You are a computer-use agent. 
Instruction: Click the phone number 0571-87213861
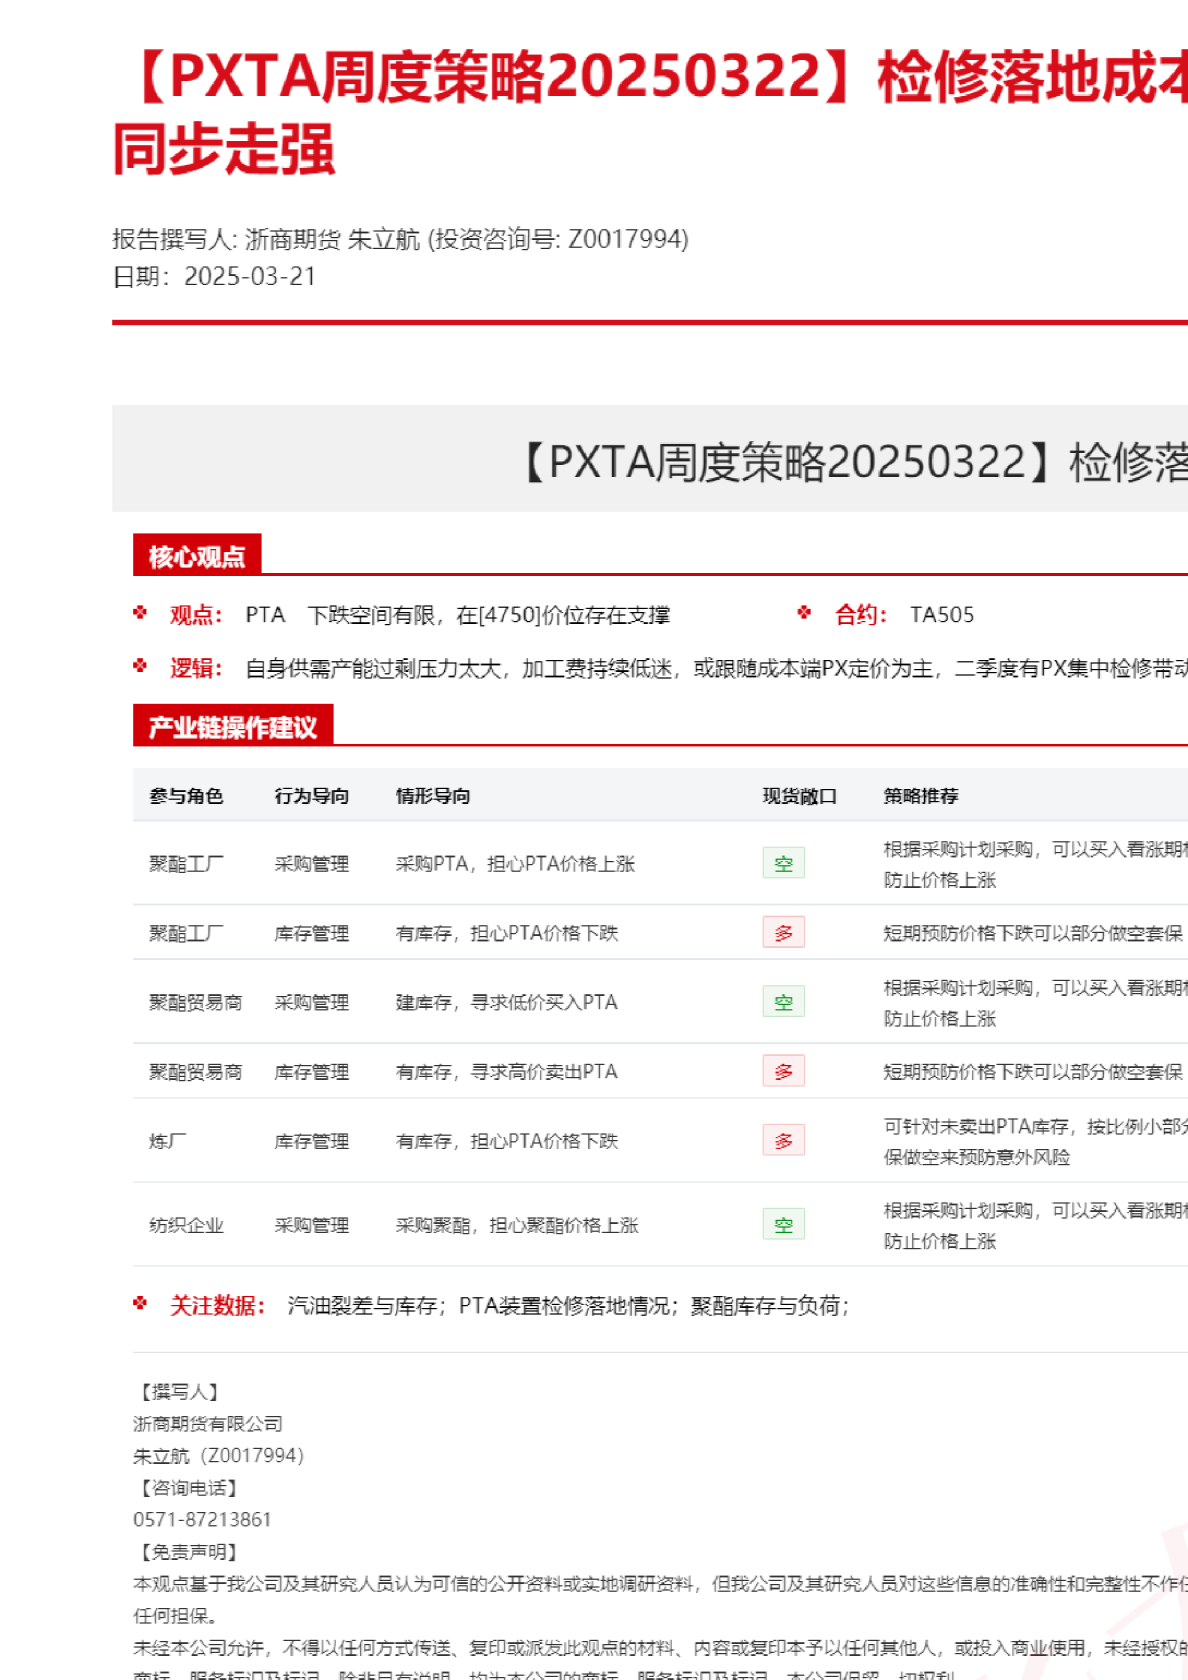(202, 1519)
